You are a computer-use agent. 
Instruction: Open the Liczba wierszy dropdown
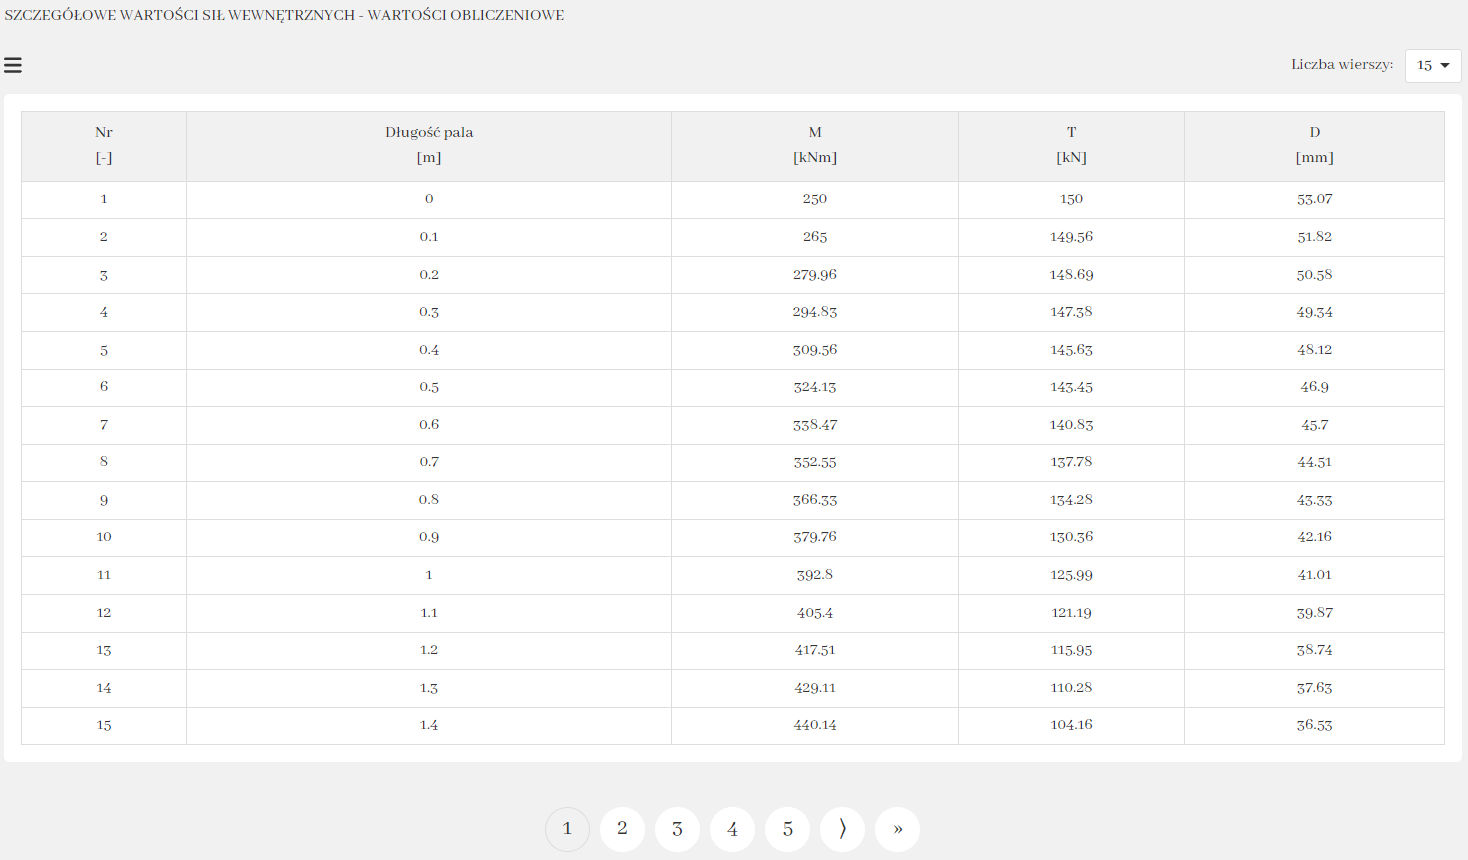tap(1432, 65)
